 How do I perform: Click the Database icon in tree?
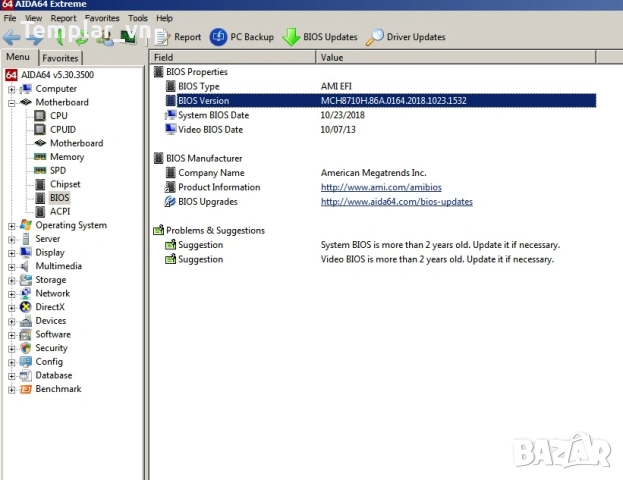[26, 375]
